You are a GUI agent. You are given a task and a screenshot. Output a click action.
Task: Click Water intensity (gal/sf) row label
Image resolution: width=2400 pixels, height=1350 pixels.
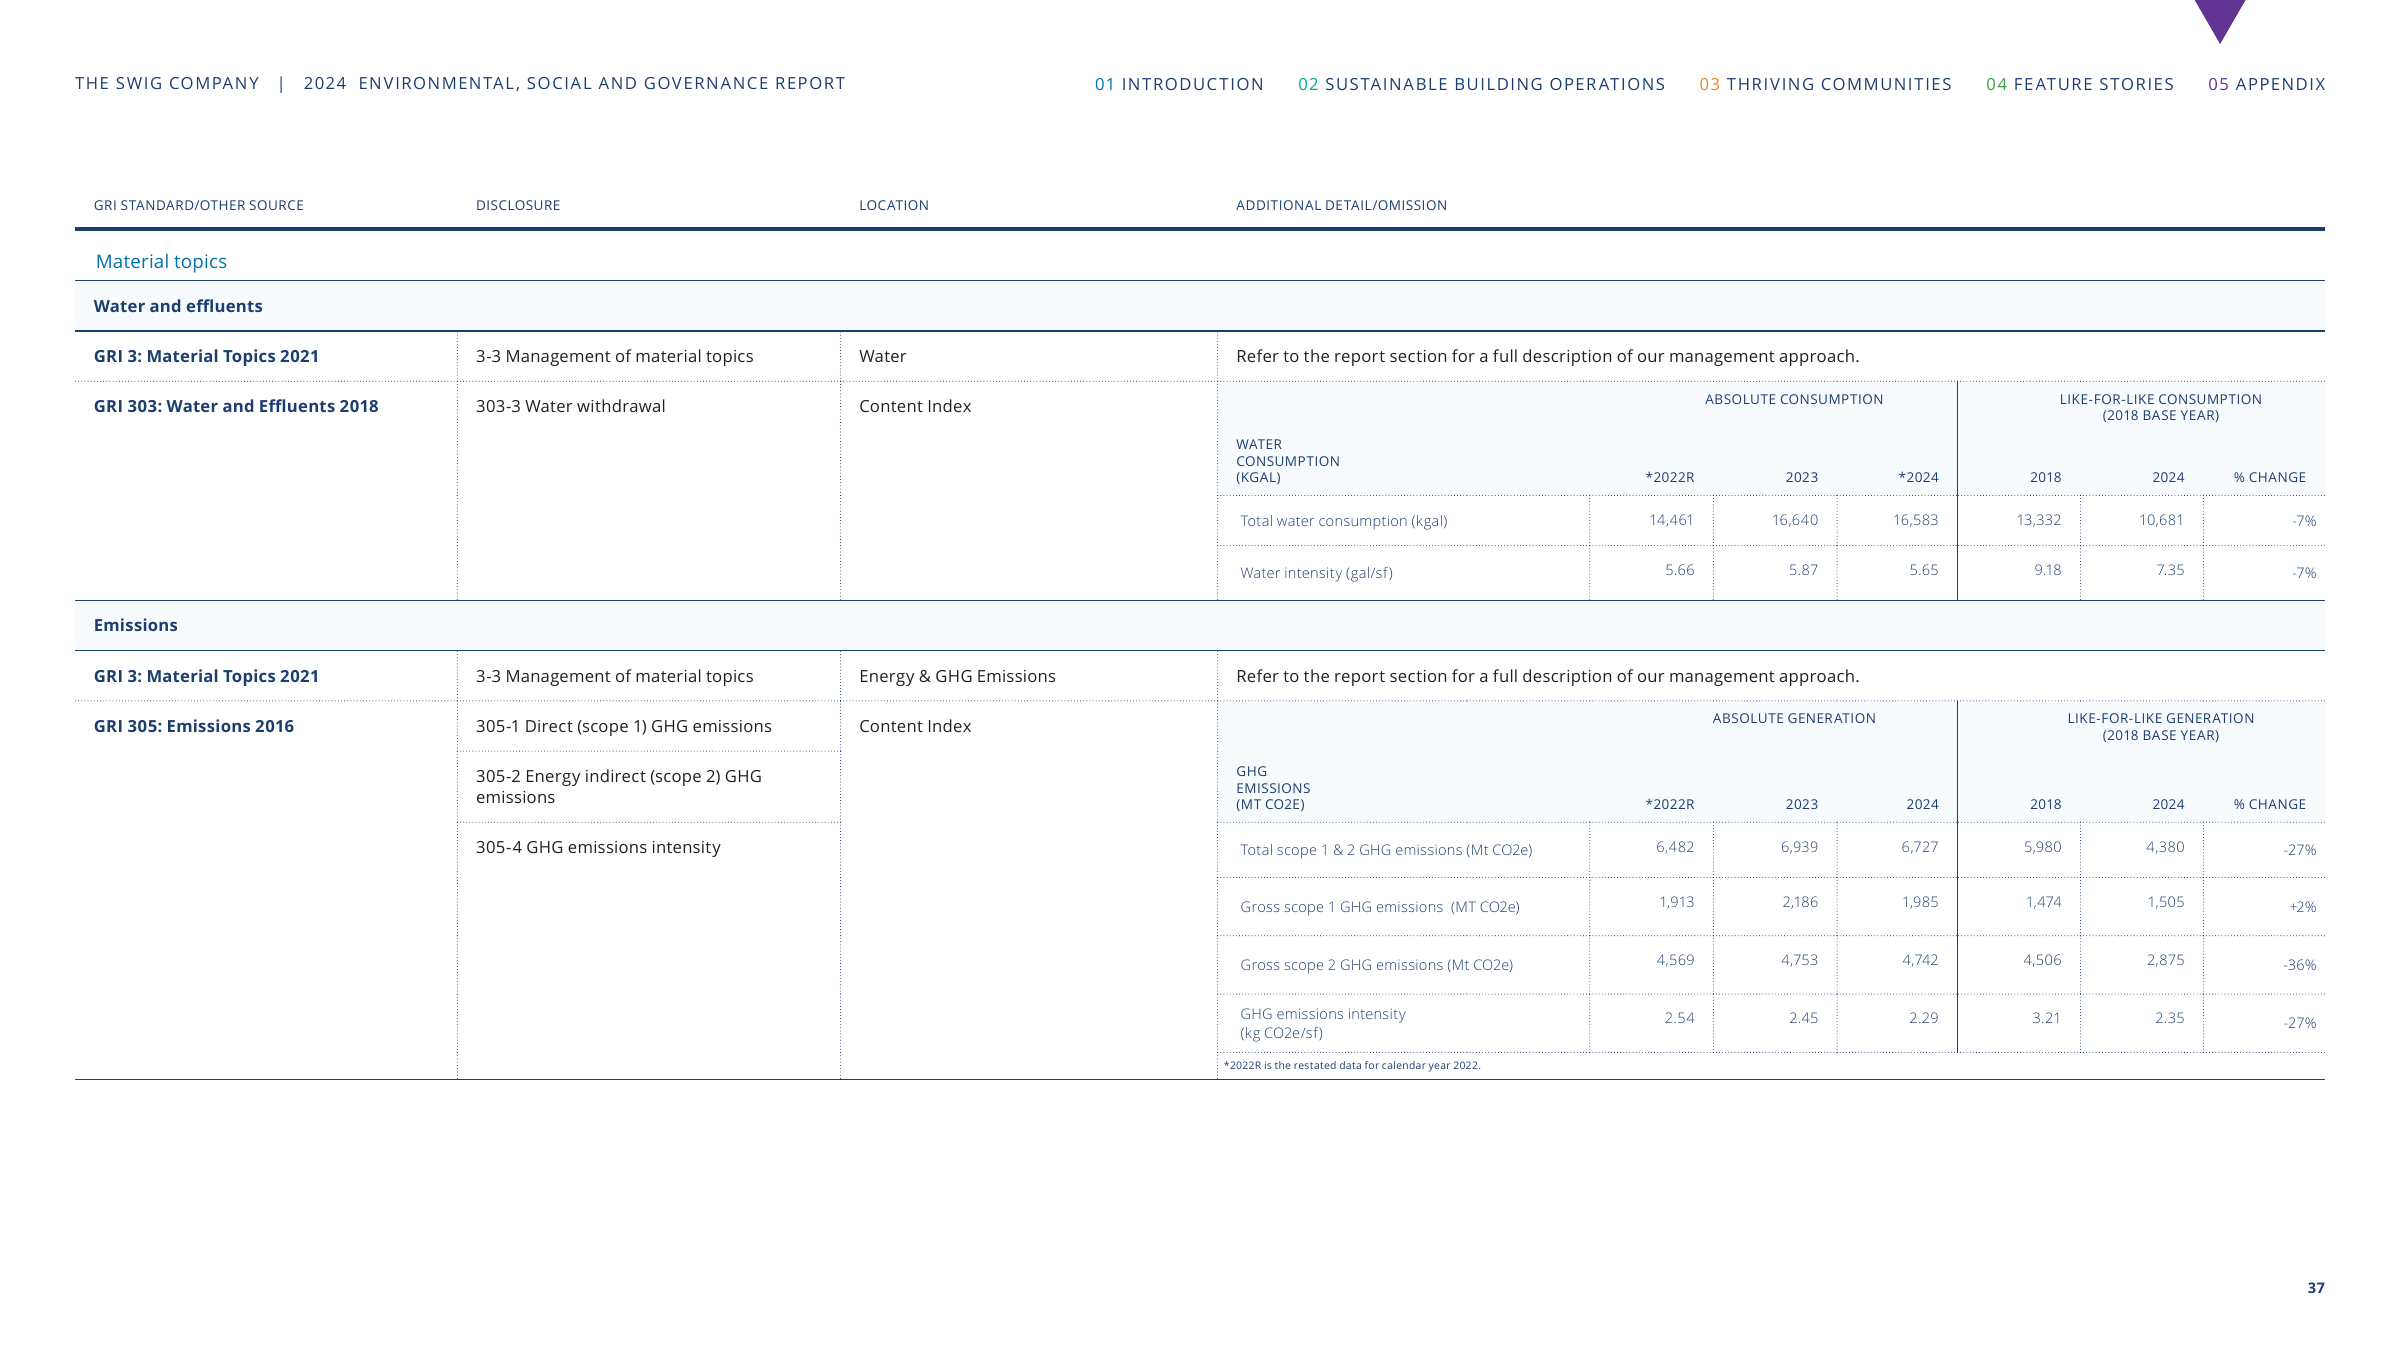pos(1316,573)
